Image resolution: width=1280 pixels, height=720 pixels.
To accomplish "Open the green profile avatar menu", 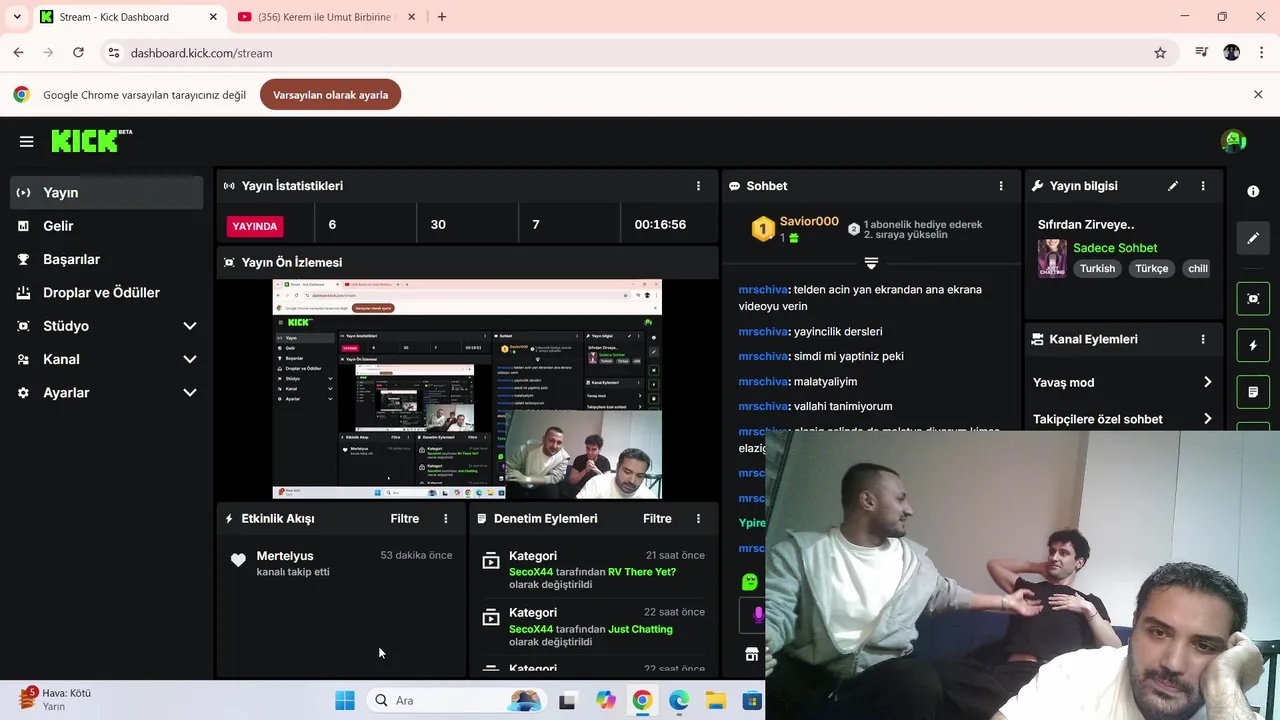I will 1233,141.
